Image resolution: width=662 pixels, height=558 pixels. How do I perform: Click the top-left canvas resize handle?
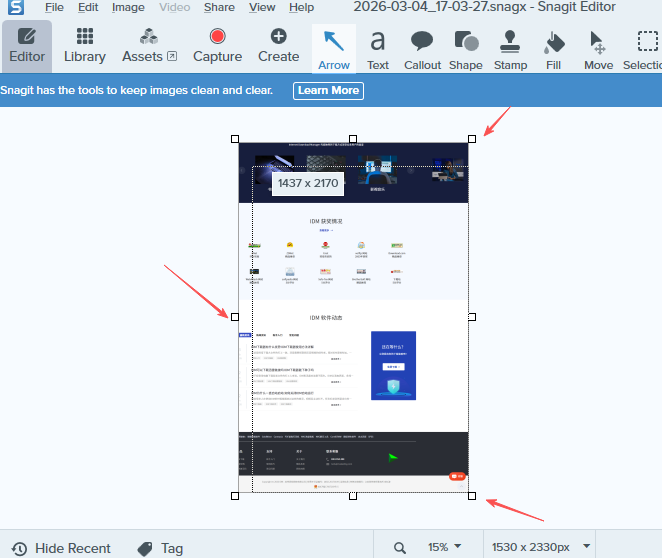coord(235,139)
